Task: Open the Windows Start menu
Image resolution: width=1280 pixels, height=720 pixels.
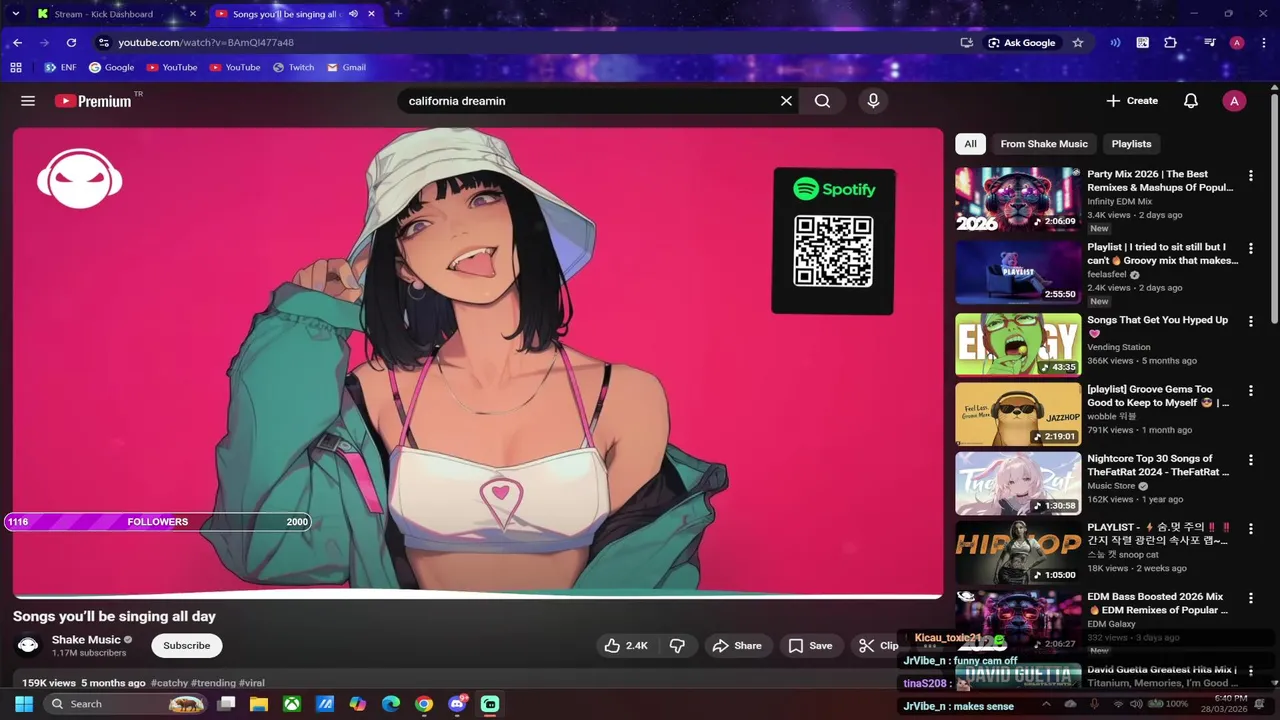Action: [x=24, y=704]
